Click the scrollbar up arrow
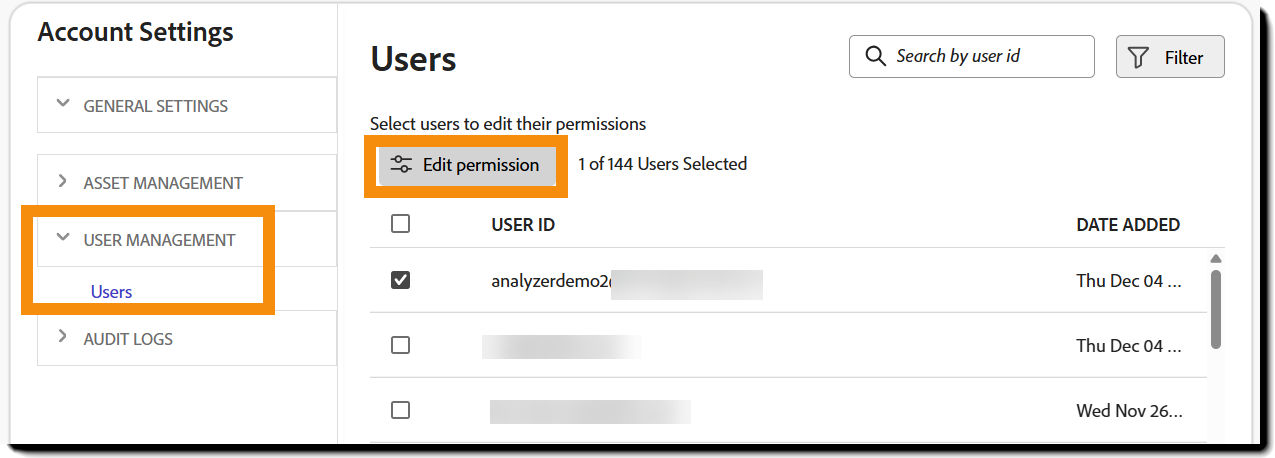The height and width of the screenshot is (458, 1275). [x=1215, y=258]
